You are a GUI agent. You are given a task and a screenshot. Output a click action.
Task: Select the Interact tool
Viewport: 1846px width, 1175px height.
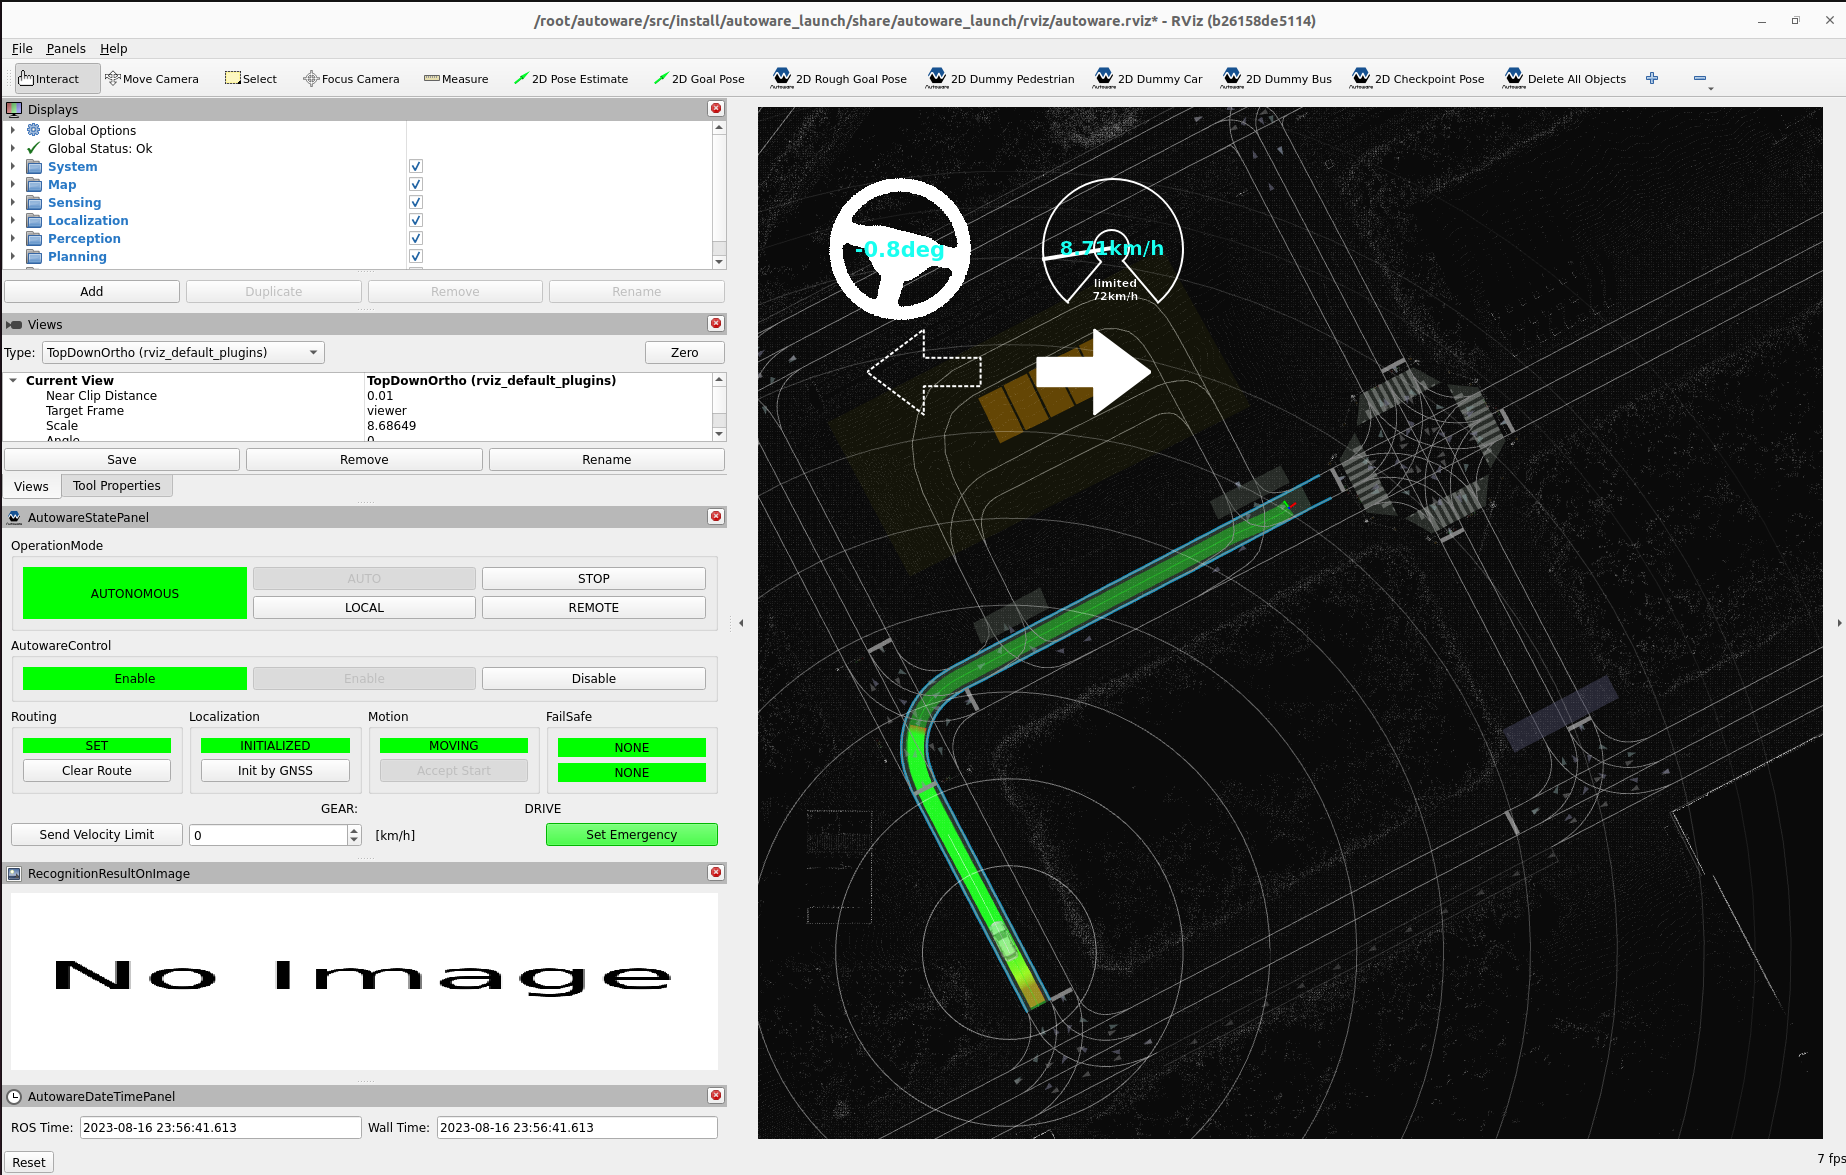tap(57, 79)
